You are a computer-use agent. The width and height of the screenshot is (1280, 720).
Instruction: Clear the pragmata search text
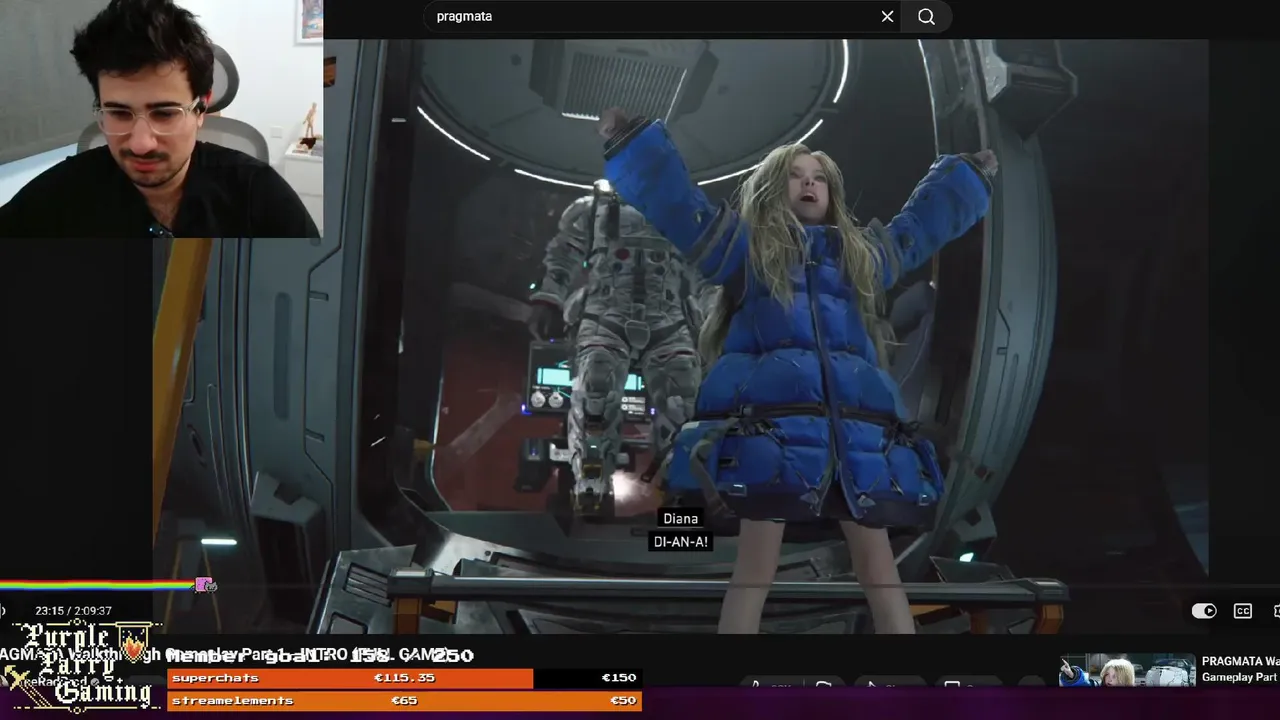[x=887, y=17]
